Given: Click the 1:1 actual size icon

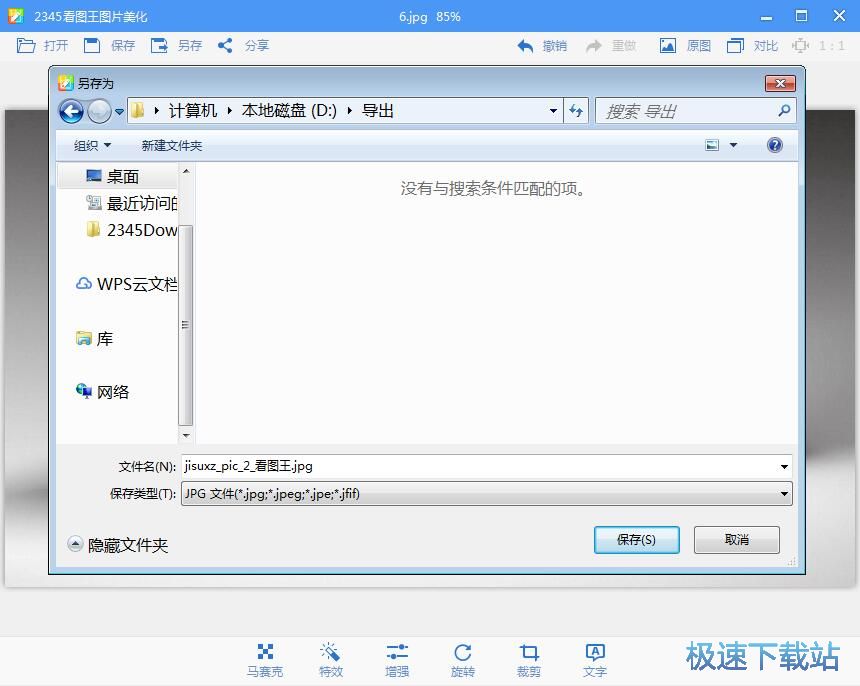Looking at the screenshot, I should 801,46.
